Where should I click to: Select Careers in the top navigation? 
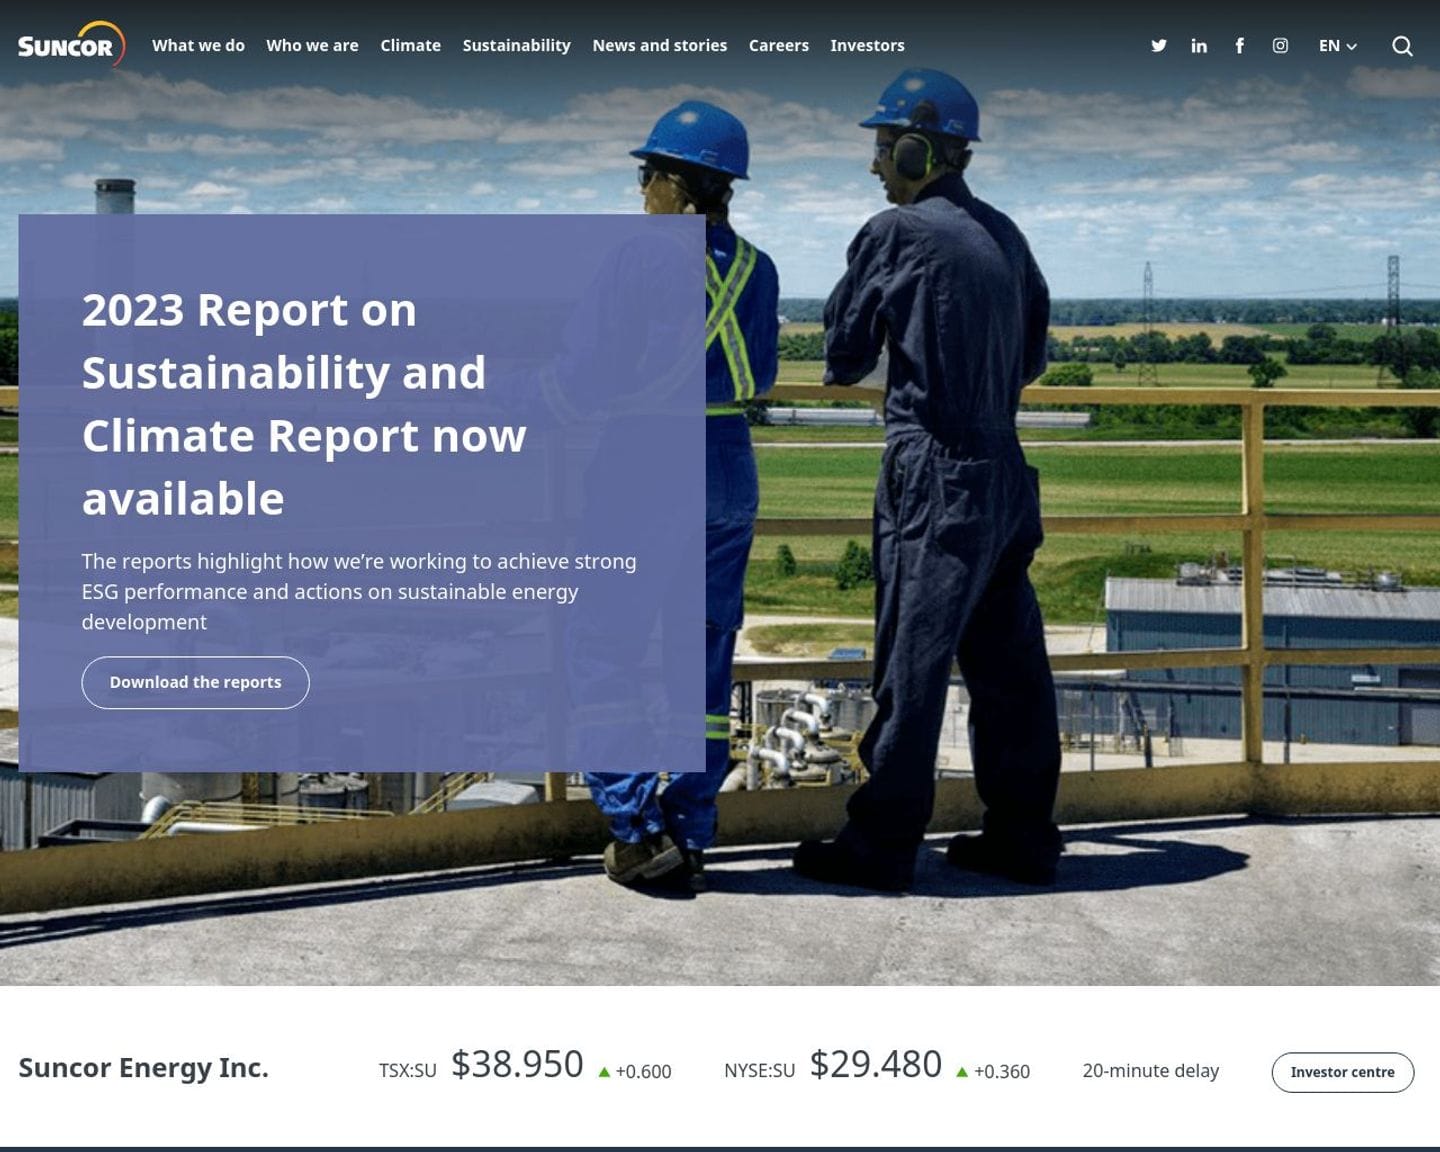778,46
